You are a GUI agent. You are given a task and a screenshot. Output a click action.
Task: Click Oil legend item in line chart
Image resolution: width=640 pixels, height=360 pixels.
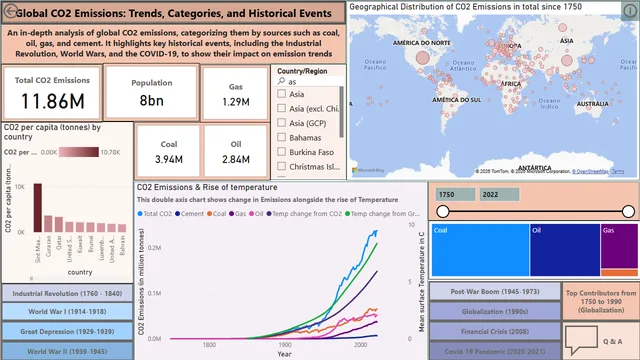click(x=256, y=213)
